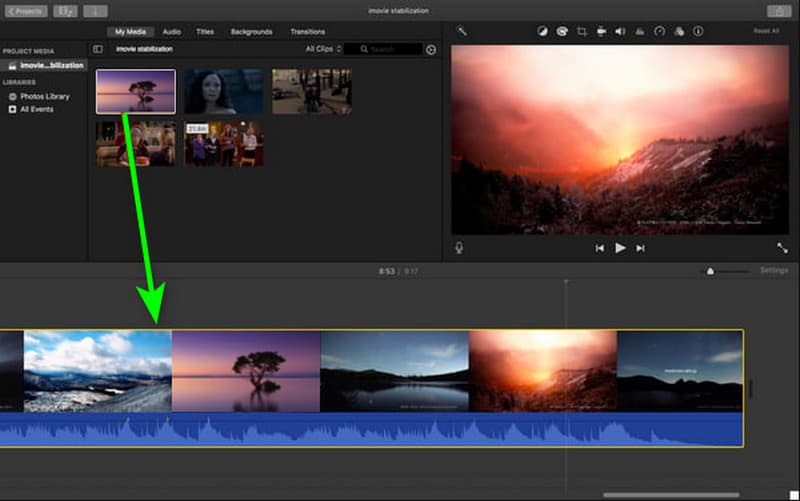Viewport: 800px width, 501px height.
Task: Open the volume speaker tool
Action: click(620, 32)
